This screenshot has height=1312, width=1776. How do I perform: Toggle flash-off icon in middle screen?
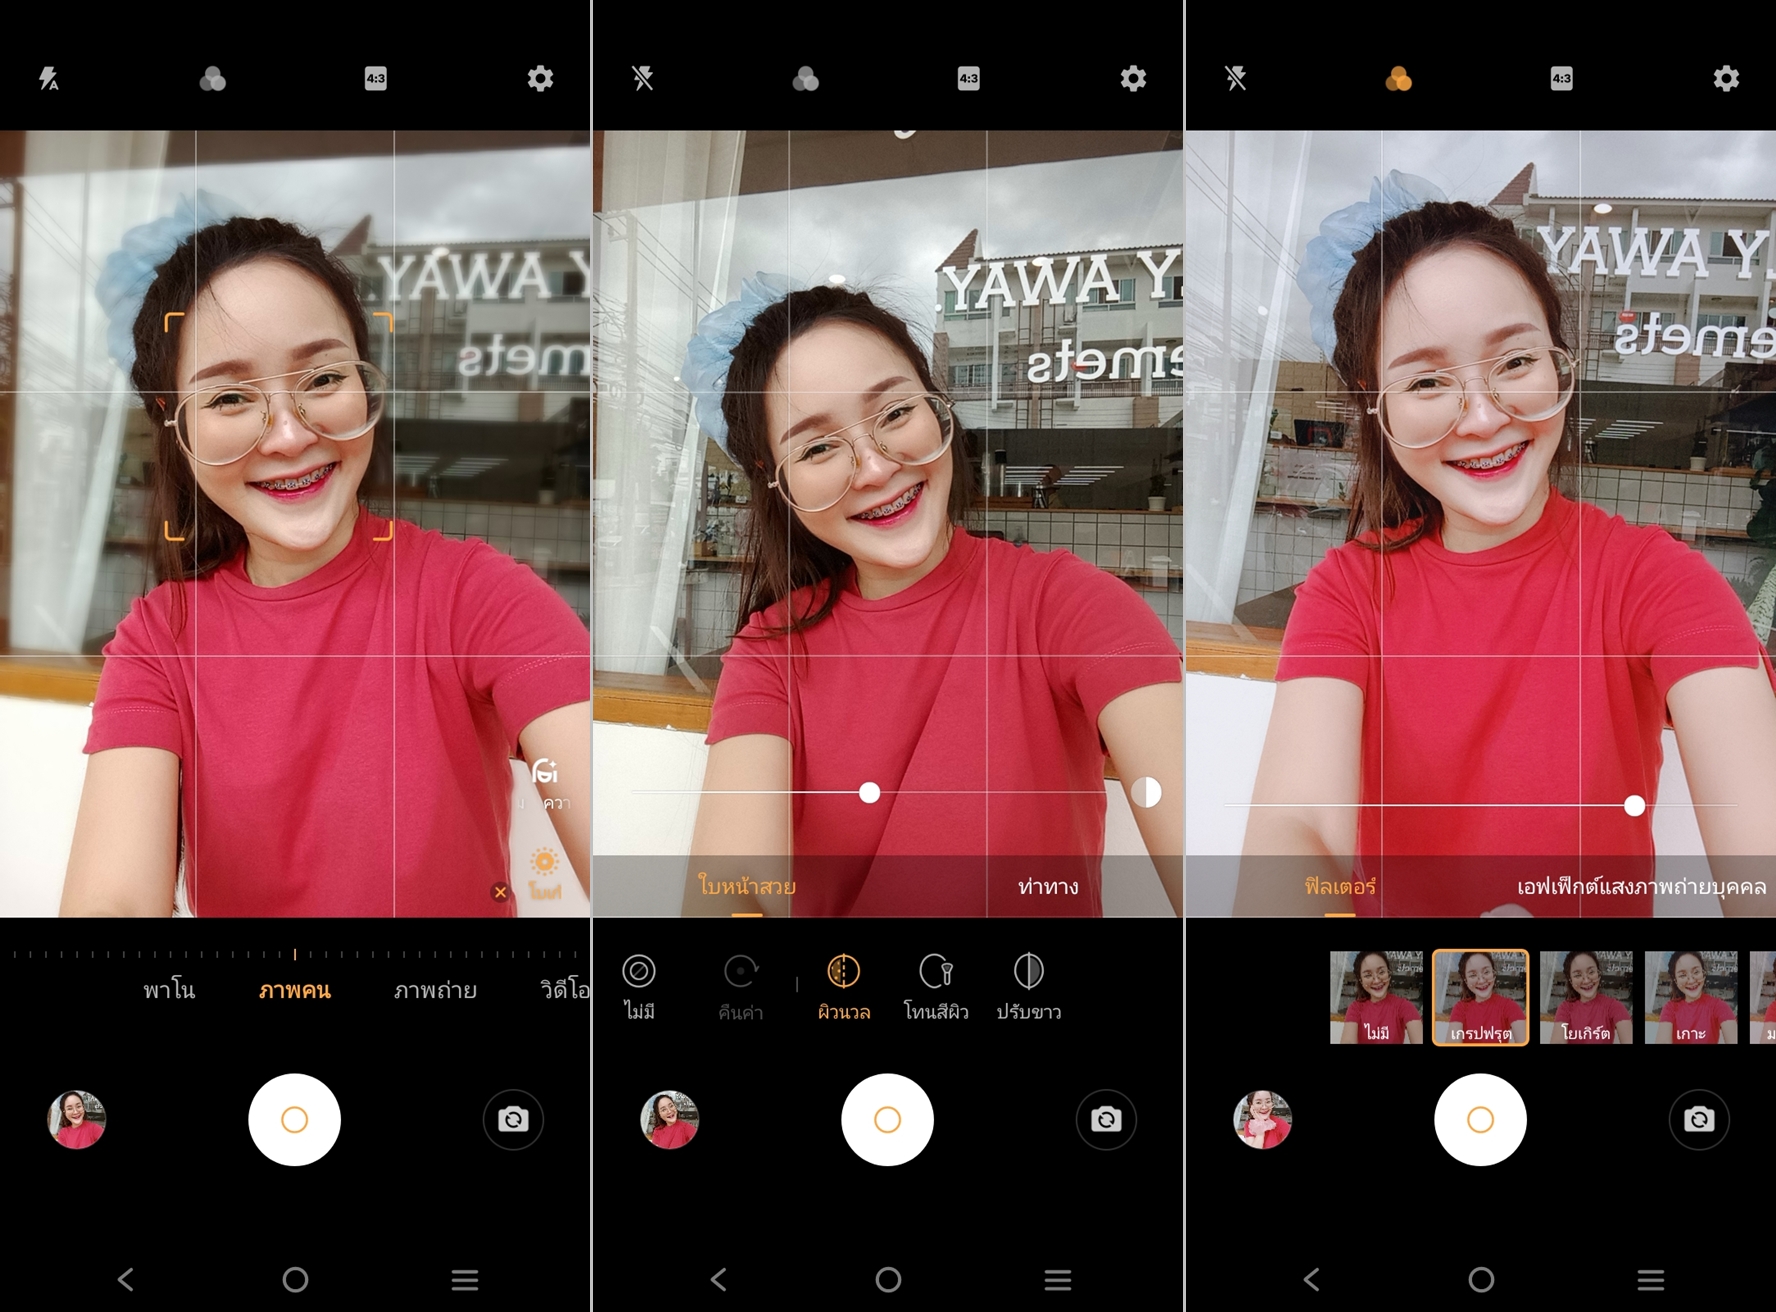pos(643,78)
